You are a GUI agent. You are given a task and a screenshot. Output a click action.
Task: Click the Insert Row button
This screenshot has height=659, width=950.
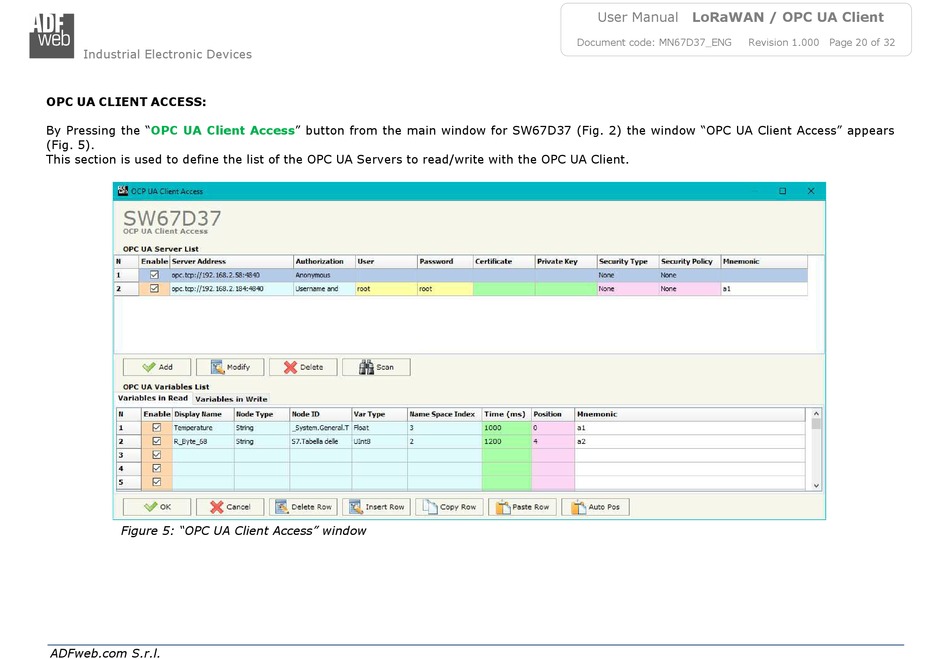pos(376,507)
